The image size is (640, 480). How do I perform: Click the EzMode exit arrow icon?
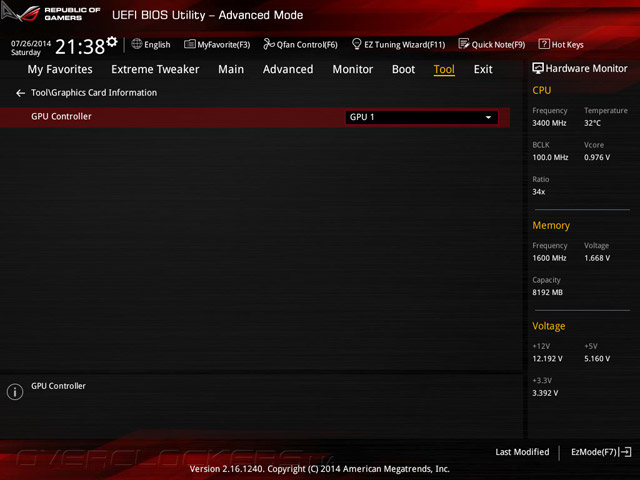625,452
